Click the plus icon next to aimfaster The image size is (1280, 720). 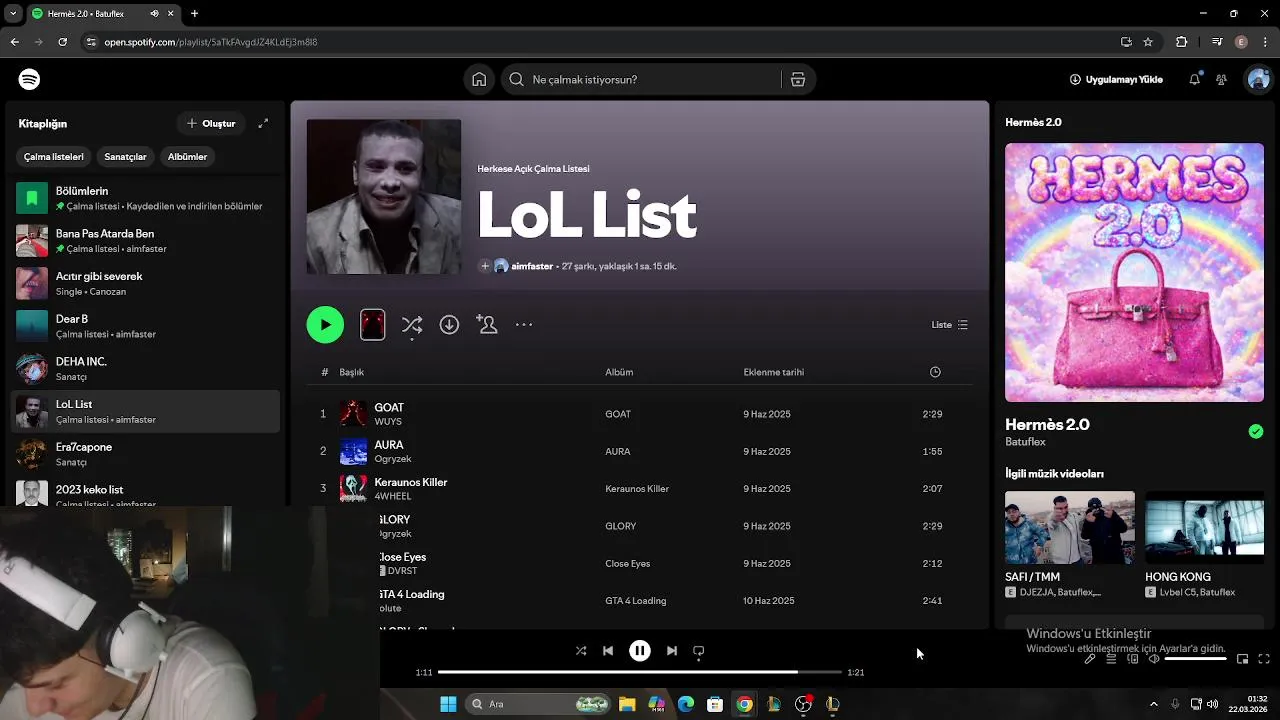pos(485,266)
